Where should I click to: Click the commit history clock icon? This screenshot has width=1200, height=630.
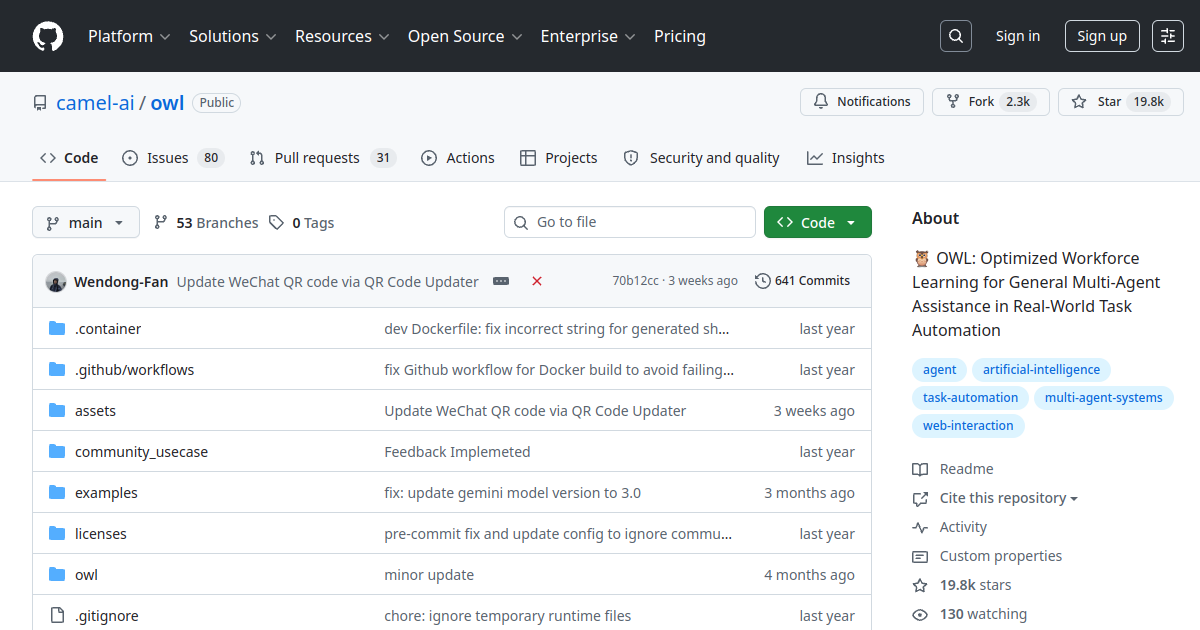pyautogui.click(x=763, y=281)
